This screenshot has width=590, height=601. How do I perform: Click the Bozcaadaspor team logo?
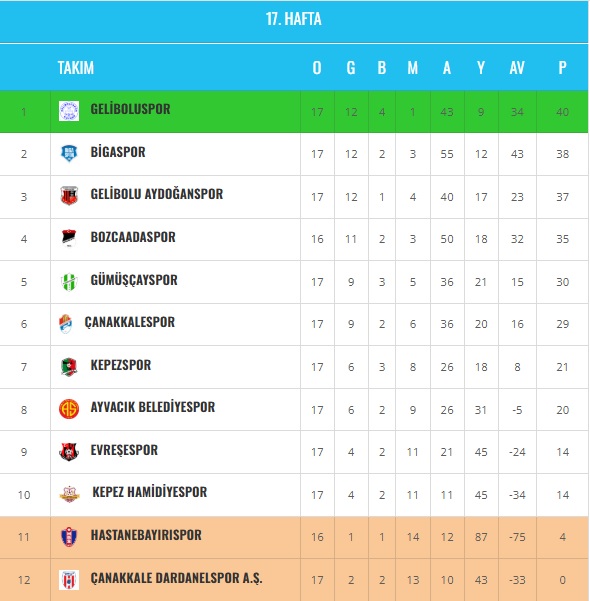[69, 238]
